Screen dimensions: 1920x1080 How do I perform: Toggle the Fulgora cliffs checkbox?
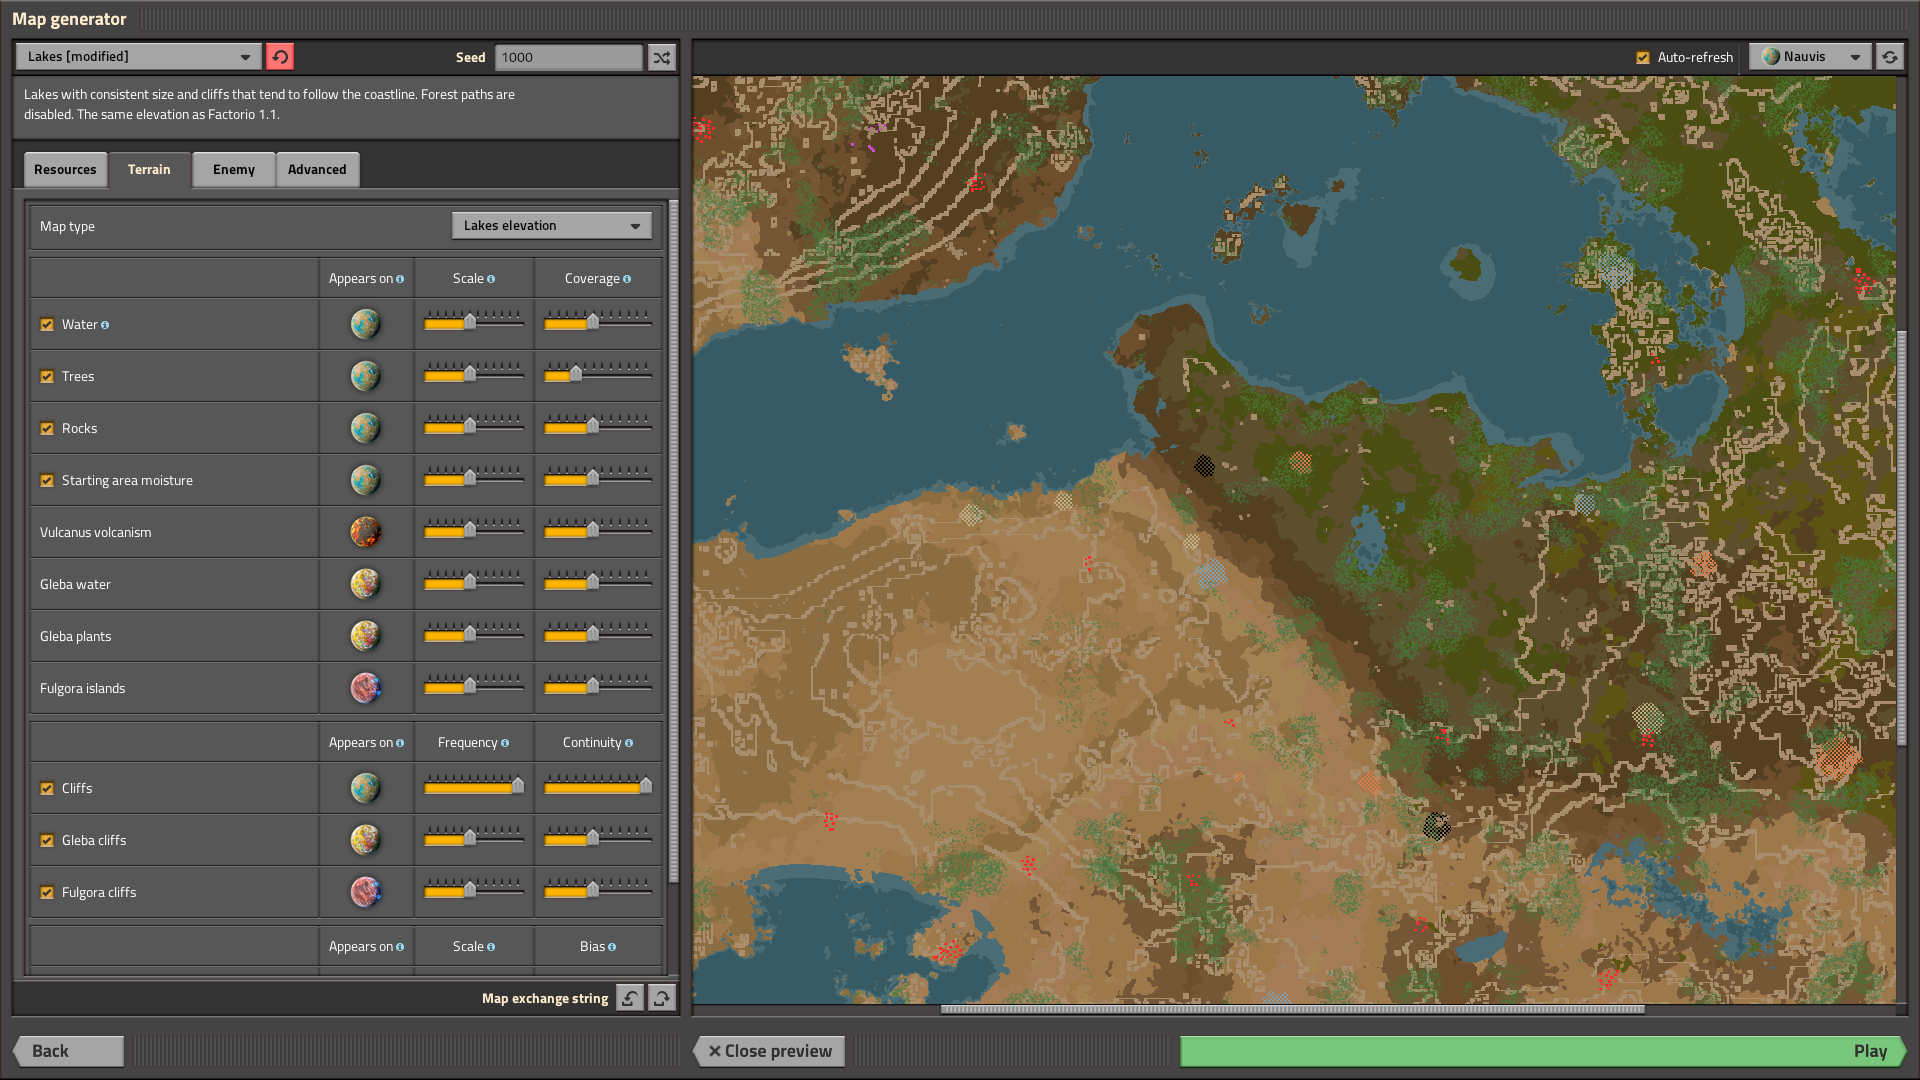pyautogui.click(x=47, y=893)
